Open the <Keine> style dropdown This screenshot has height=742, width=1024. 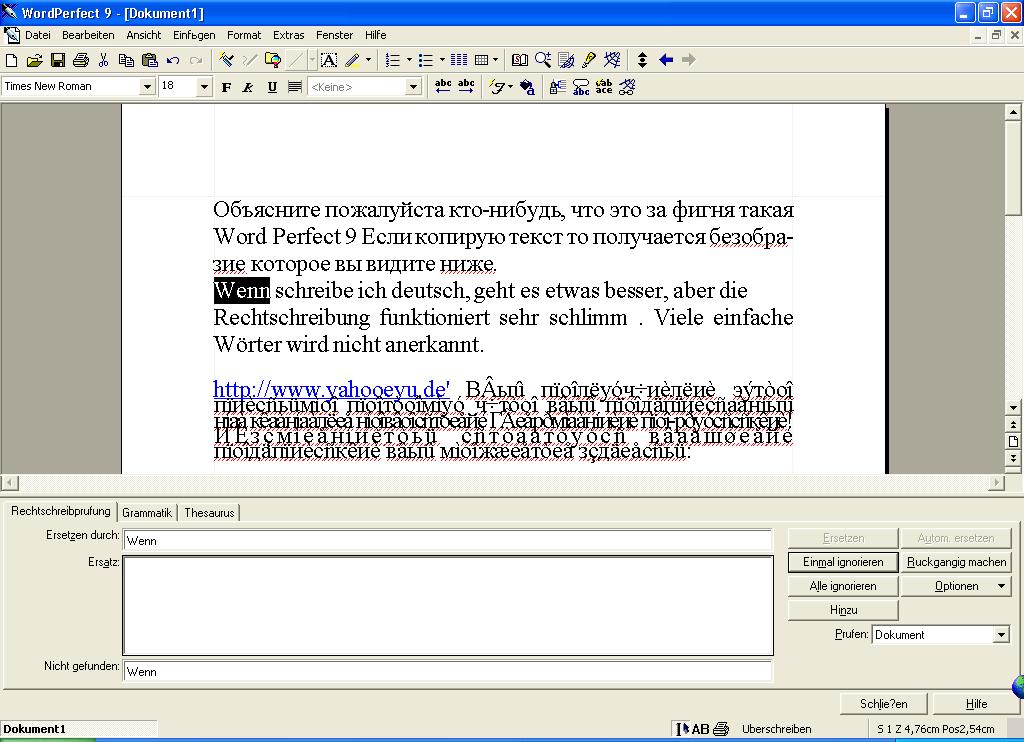coord(413,87)
